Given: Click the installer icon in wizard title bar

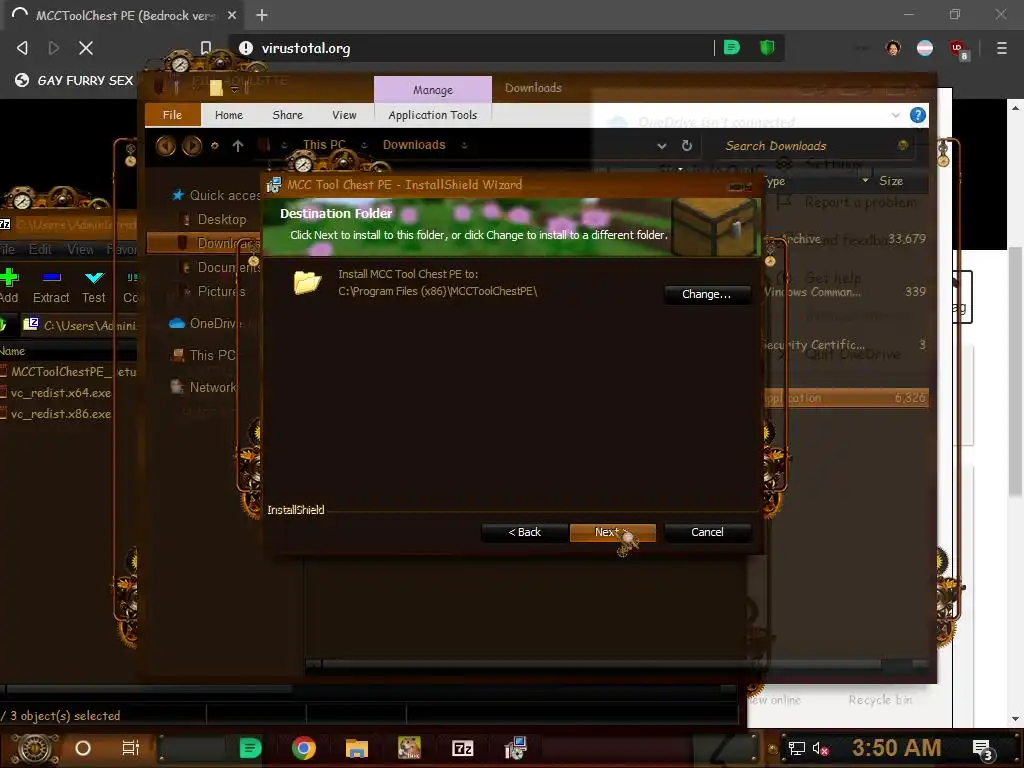Looking at the screenshot, I should coord(274,185).
